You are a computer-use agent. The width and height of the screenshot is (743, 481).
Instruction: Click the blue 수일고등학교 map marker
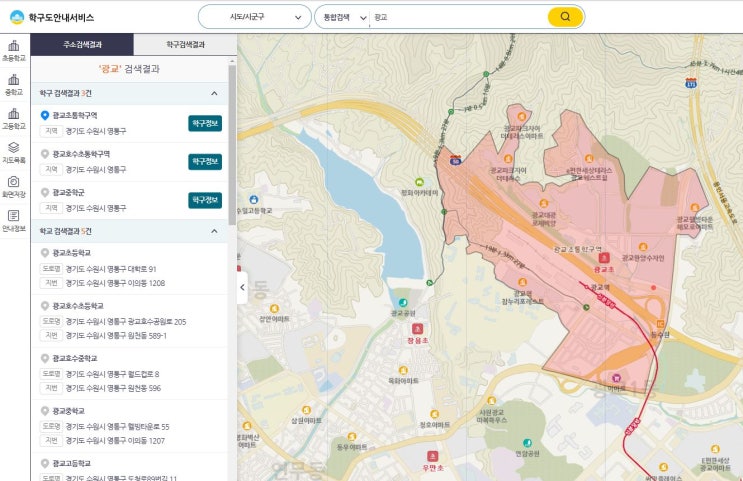tap(254, 200)
